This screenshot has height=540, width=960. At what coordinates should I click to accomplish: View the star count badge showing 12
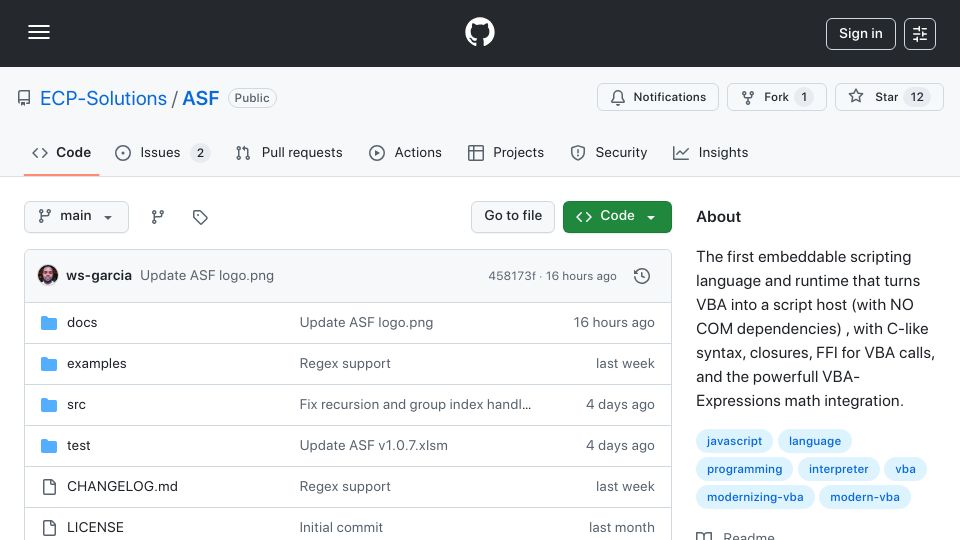pyautogui.click(x=917, y=97)
